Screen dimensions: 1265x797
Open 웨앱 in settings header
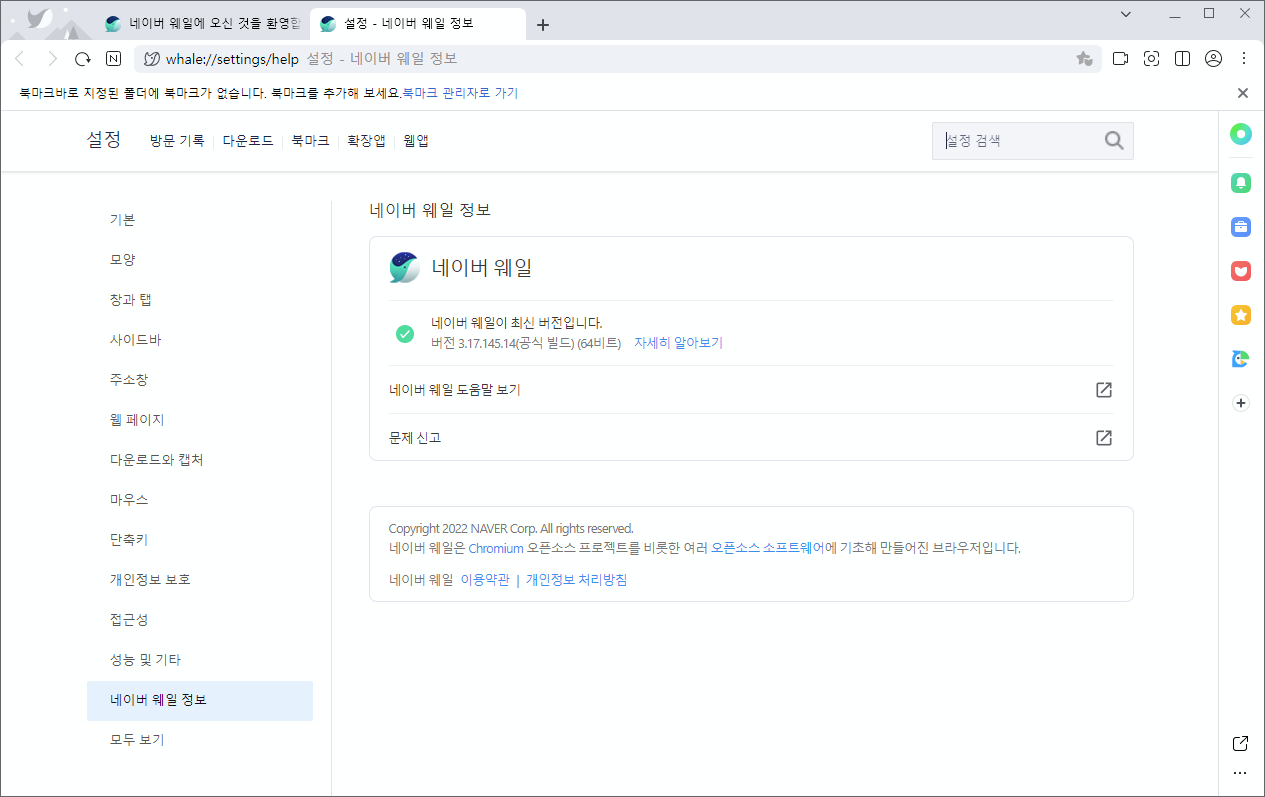pos(416,141)
